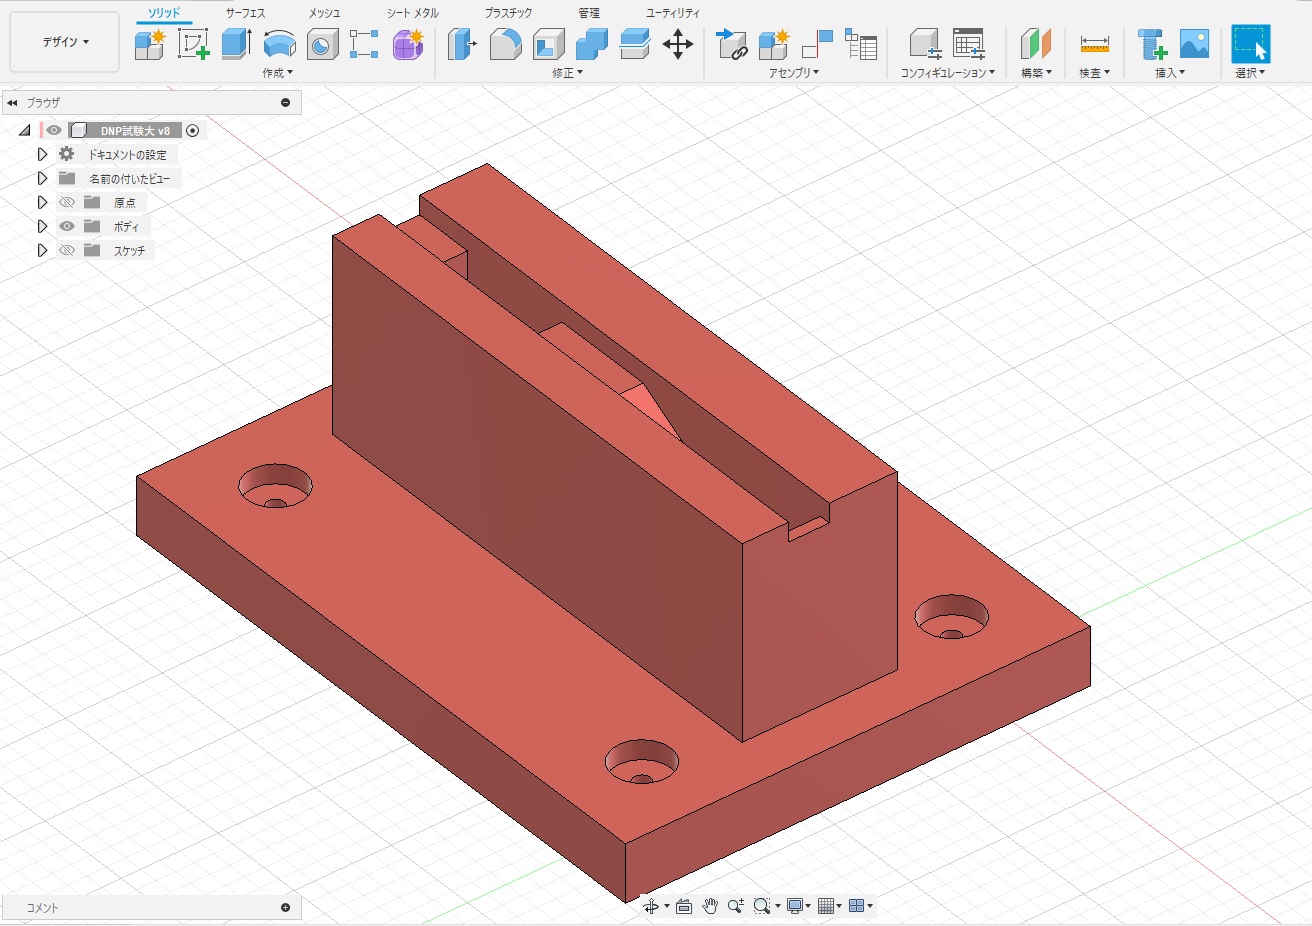Open the 検査 dropdown menu
Screen dimensions: 1312x926
(1095, 73)
